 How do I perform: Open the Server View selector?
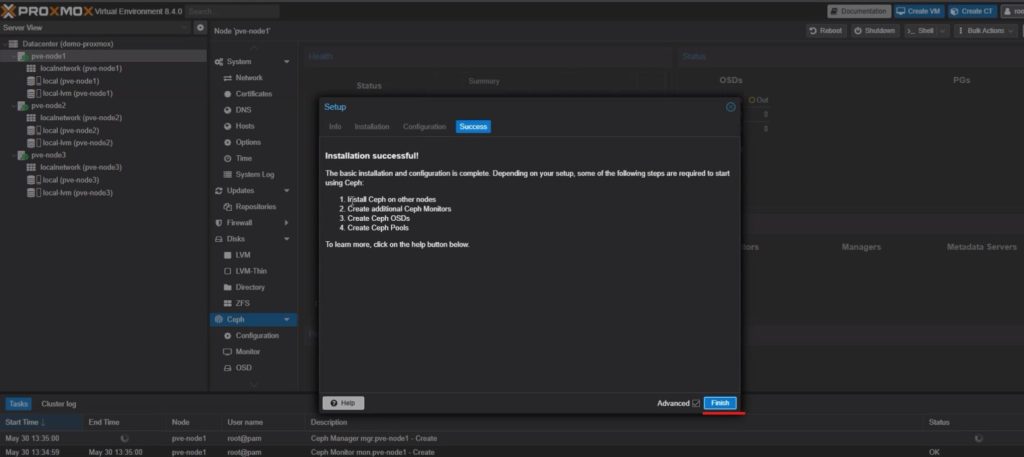point(96,28)
